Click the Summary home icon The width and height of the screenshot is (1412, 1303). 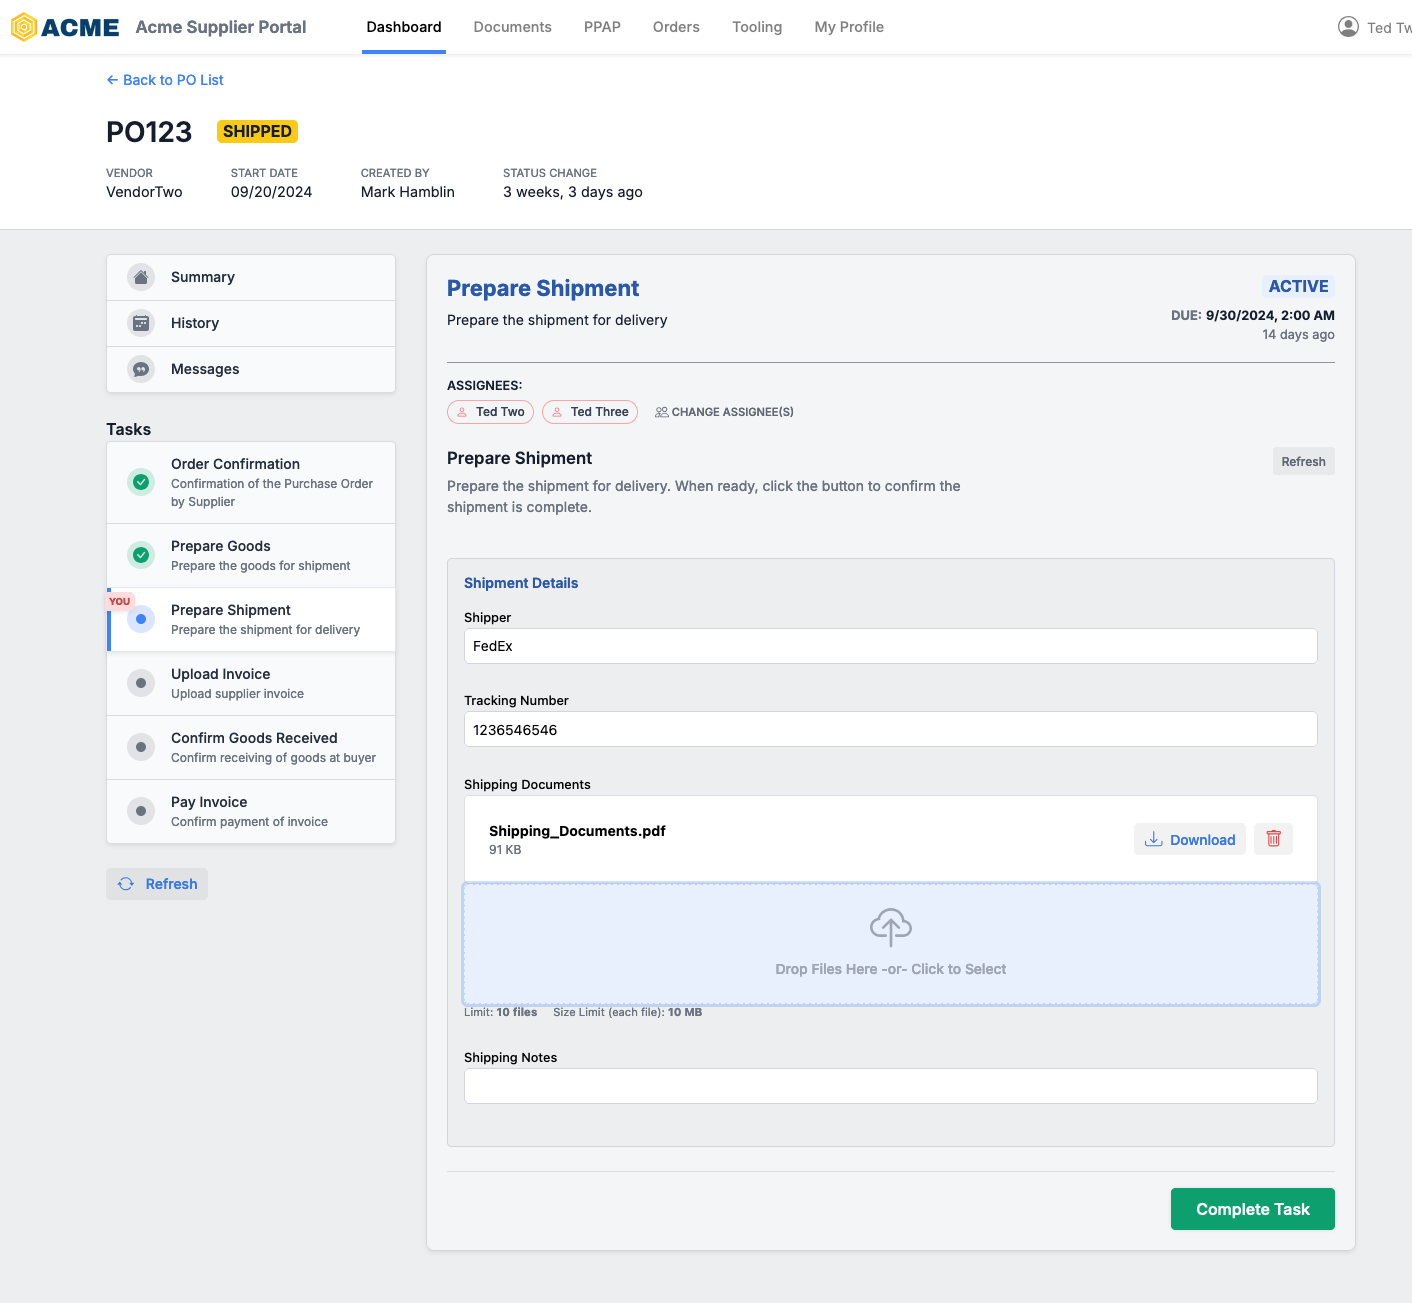(x=141, y=277)
